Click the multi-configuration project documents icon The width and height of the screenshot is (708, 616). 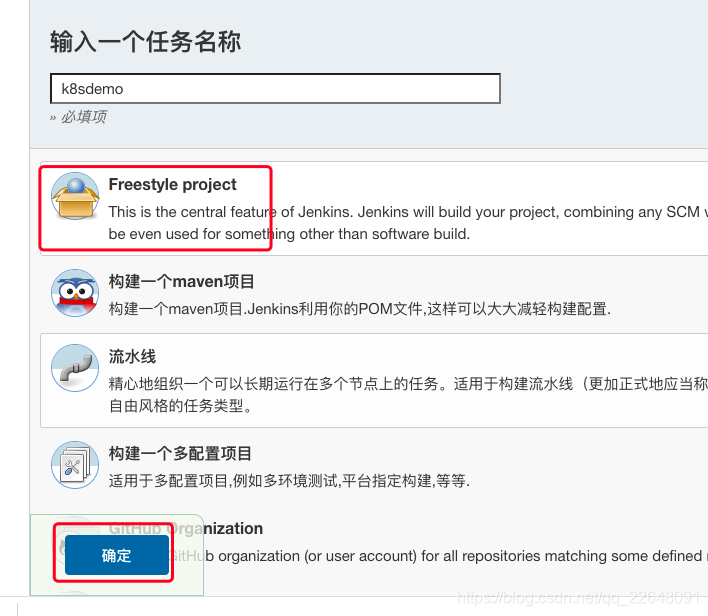[75, 465]
